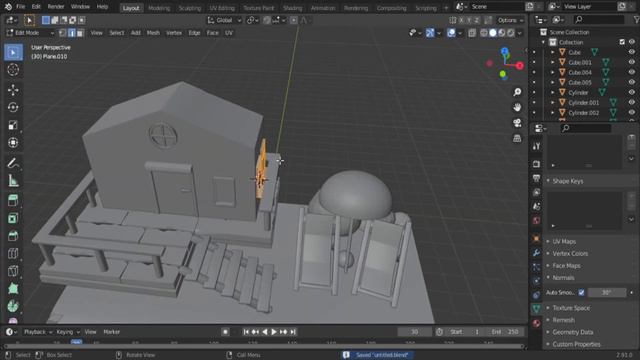Jump to the start frame
This screenshot has height=360, width=640.
point(246,332)
